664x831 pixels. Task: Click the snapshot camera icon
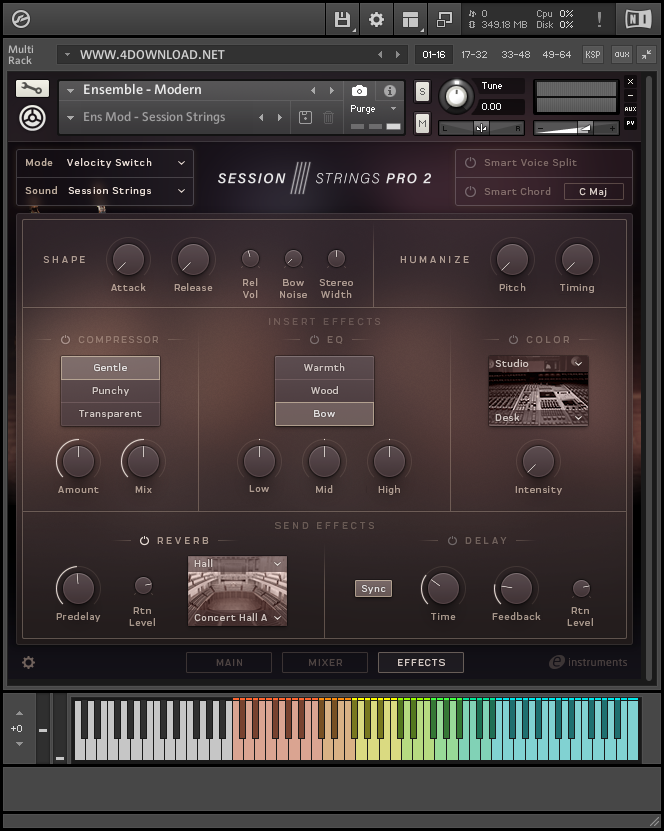(359, 91)
